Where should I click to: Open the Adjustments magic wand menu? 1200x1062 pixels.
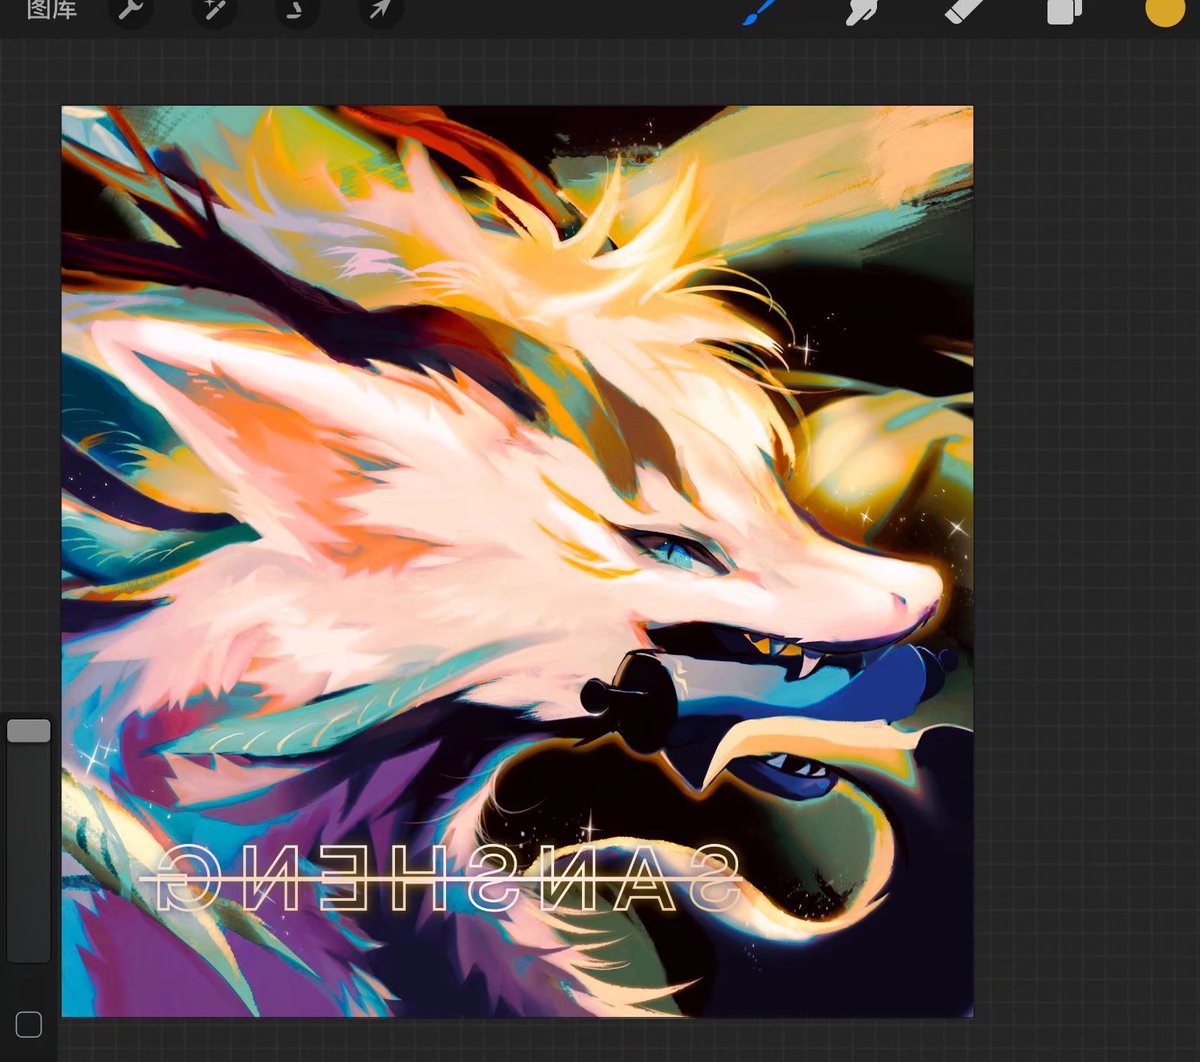(x=213, y=11)
